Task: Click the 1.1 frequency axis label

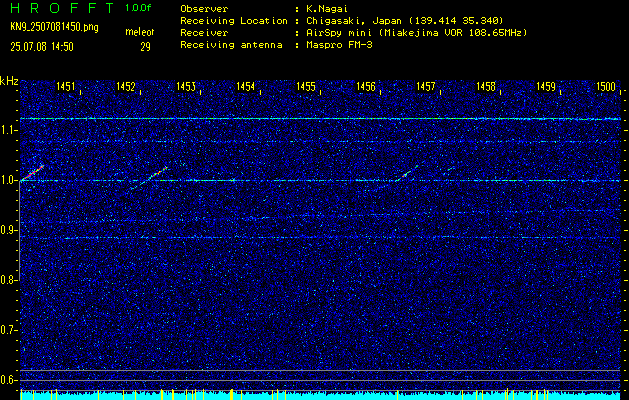Action: pyautogui.click(x=7, y=130)
